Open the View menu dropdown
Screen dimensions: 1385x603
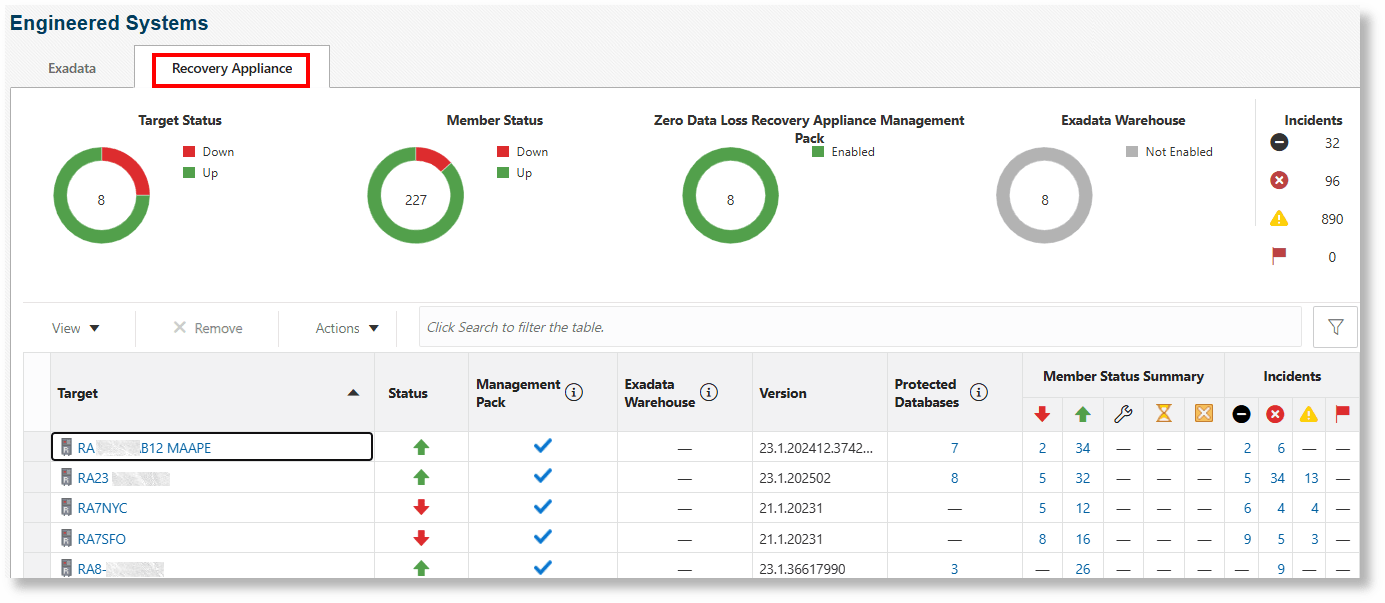[76, 328]
